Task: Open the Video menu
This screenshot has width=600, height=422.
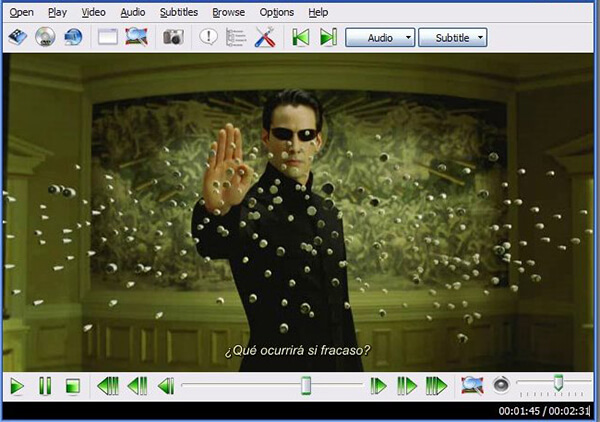Action: point(93,13)
